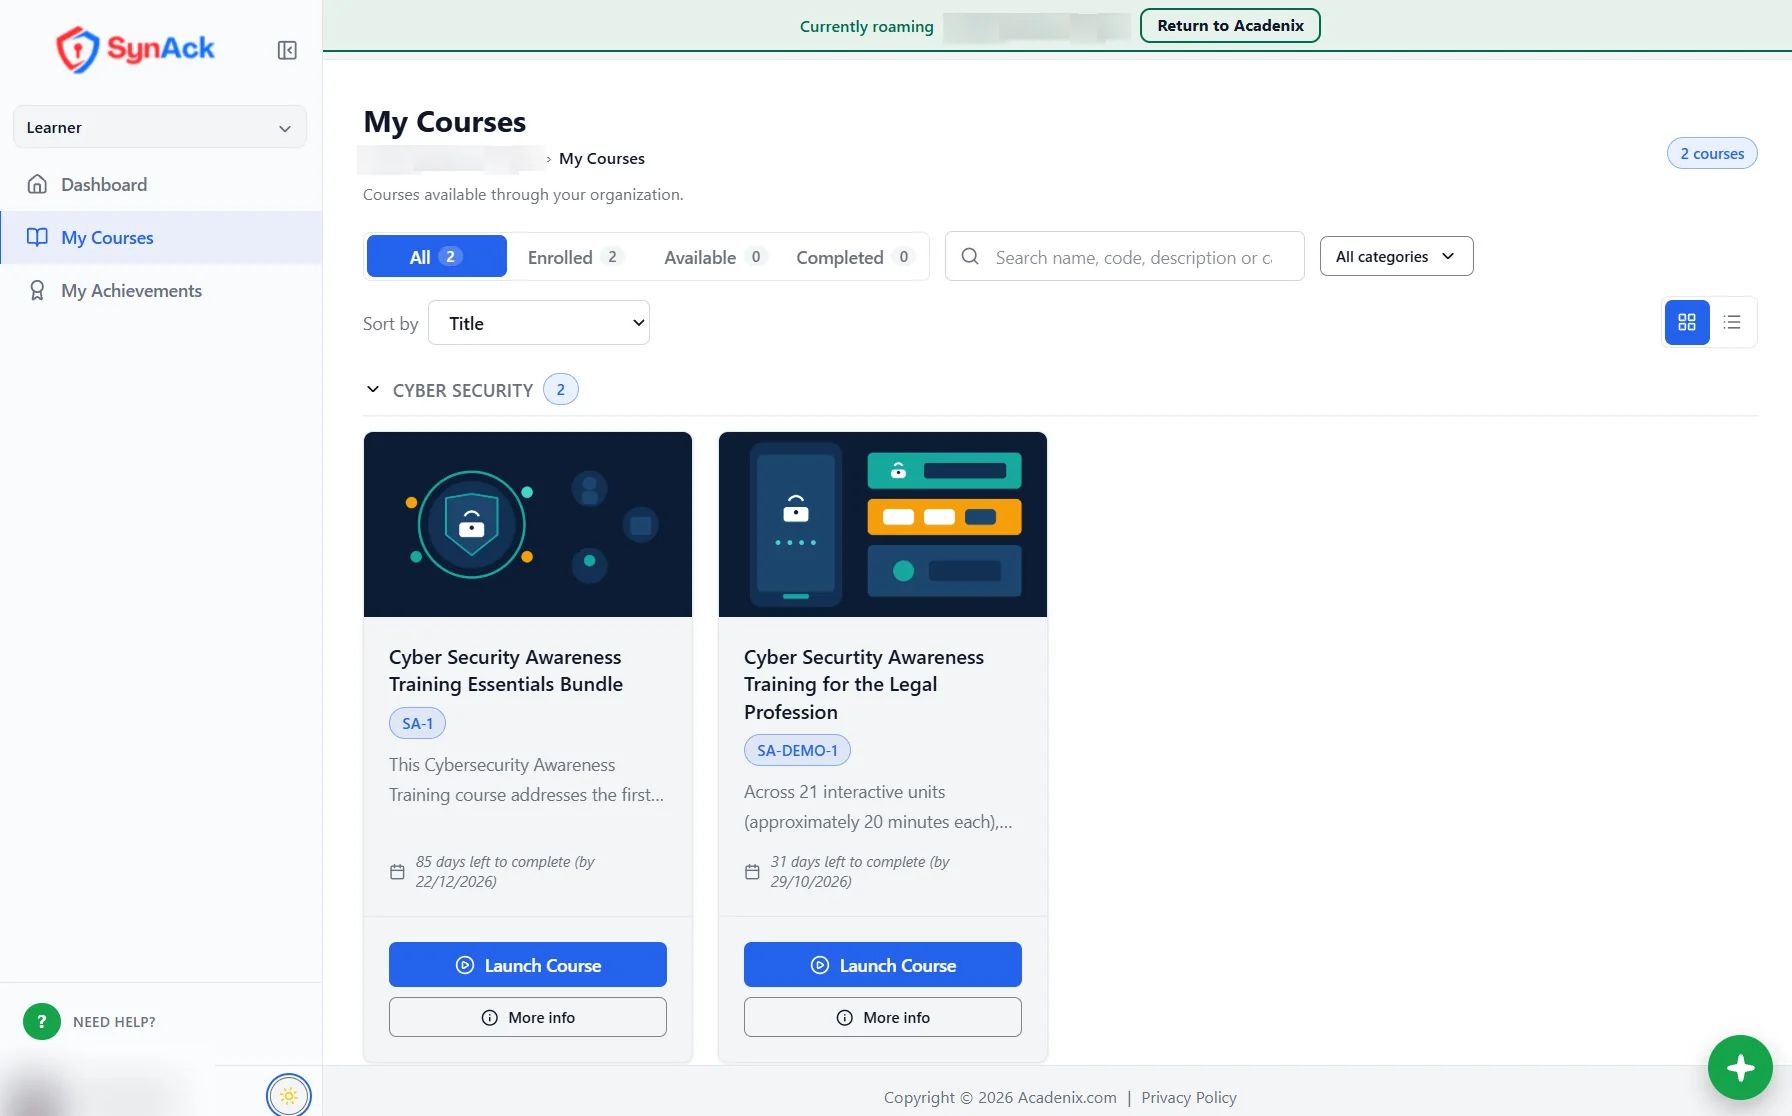Image resolution: width=1792 pixels, height=1116 pixels.
Task: Select the Completed tab
Action: [x=855, y=256]
